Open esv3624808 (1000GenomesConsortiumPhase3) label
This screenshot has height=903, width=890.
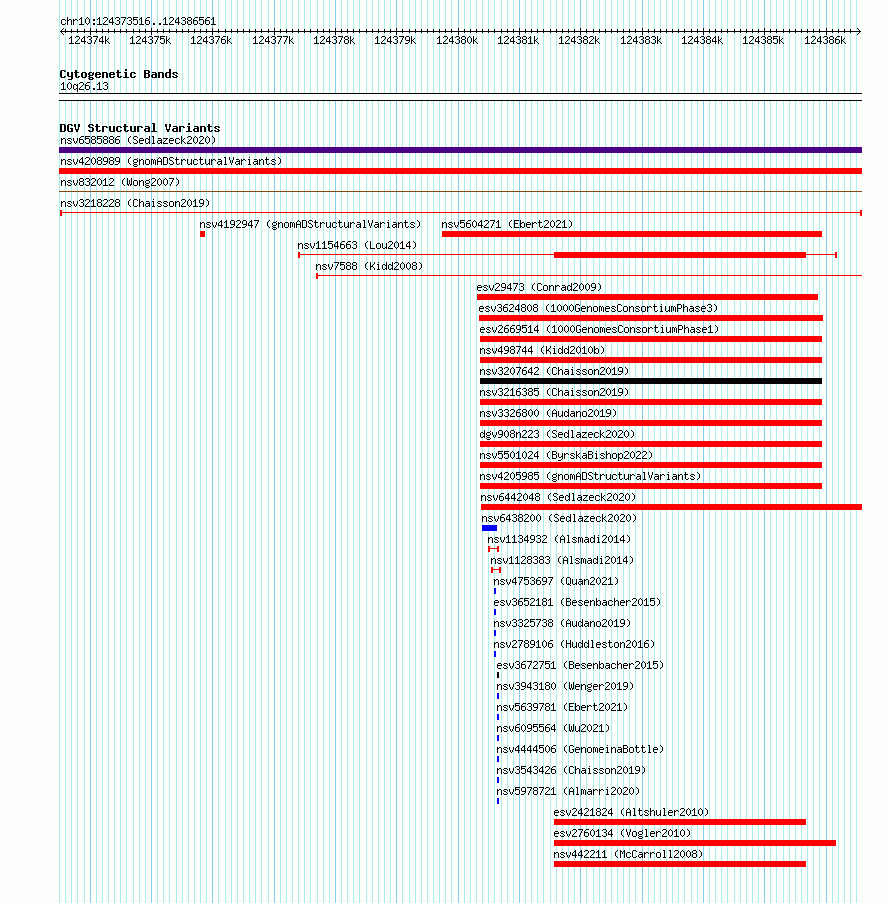599,309
